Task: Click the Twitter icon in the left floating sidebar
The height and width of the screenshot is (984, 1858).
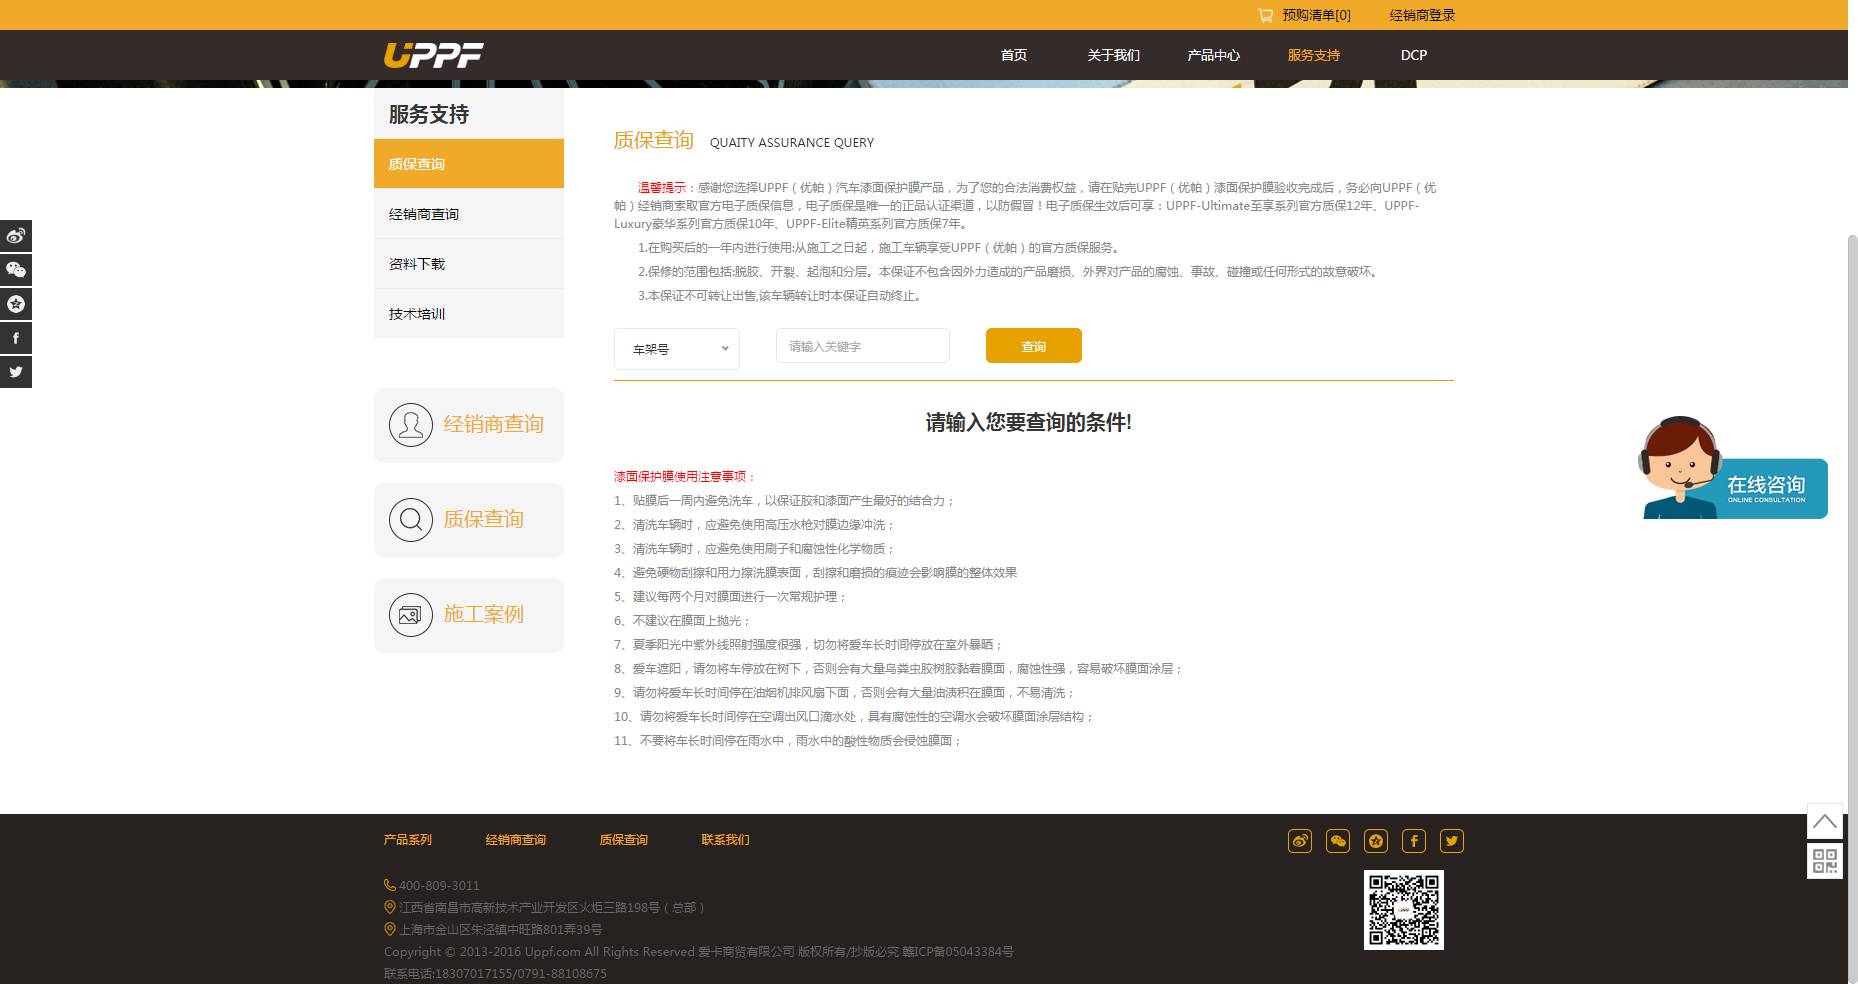Action: click(x=16, y=372)
